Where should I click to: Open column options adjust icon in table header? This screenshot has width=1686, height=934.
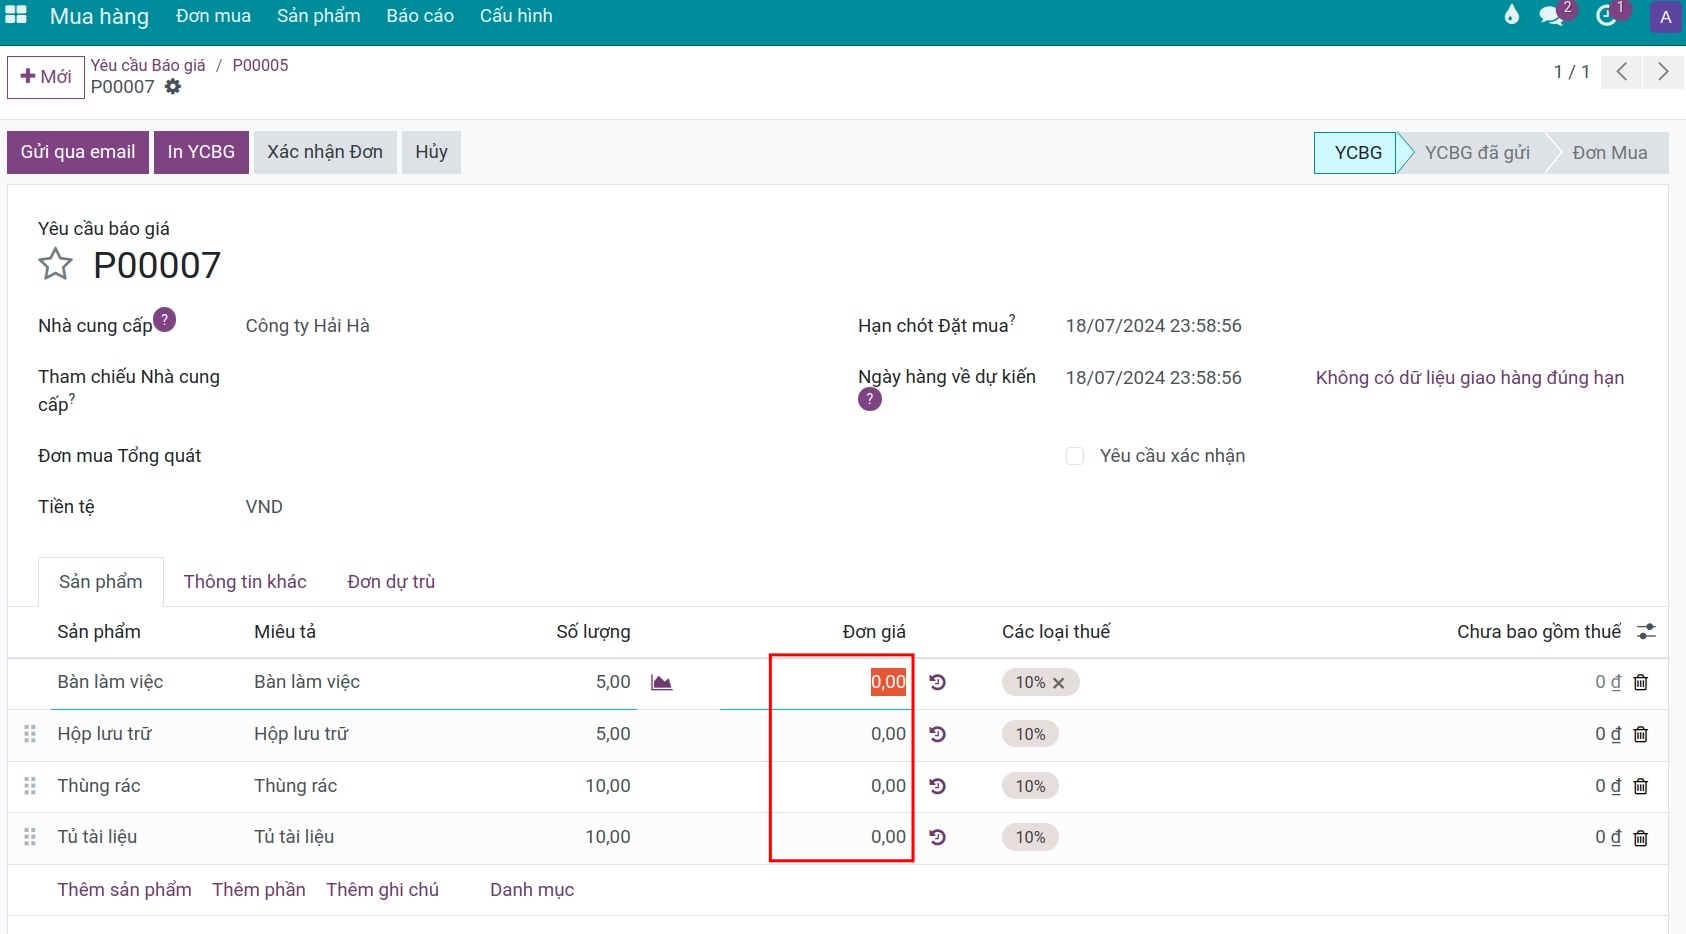1646,632
